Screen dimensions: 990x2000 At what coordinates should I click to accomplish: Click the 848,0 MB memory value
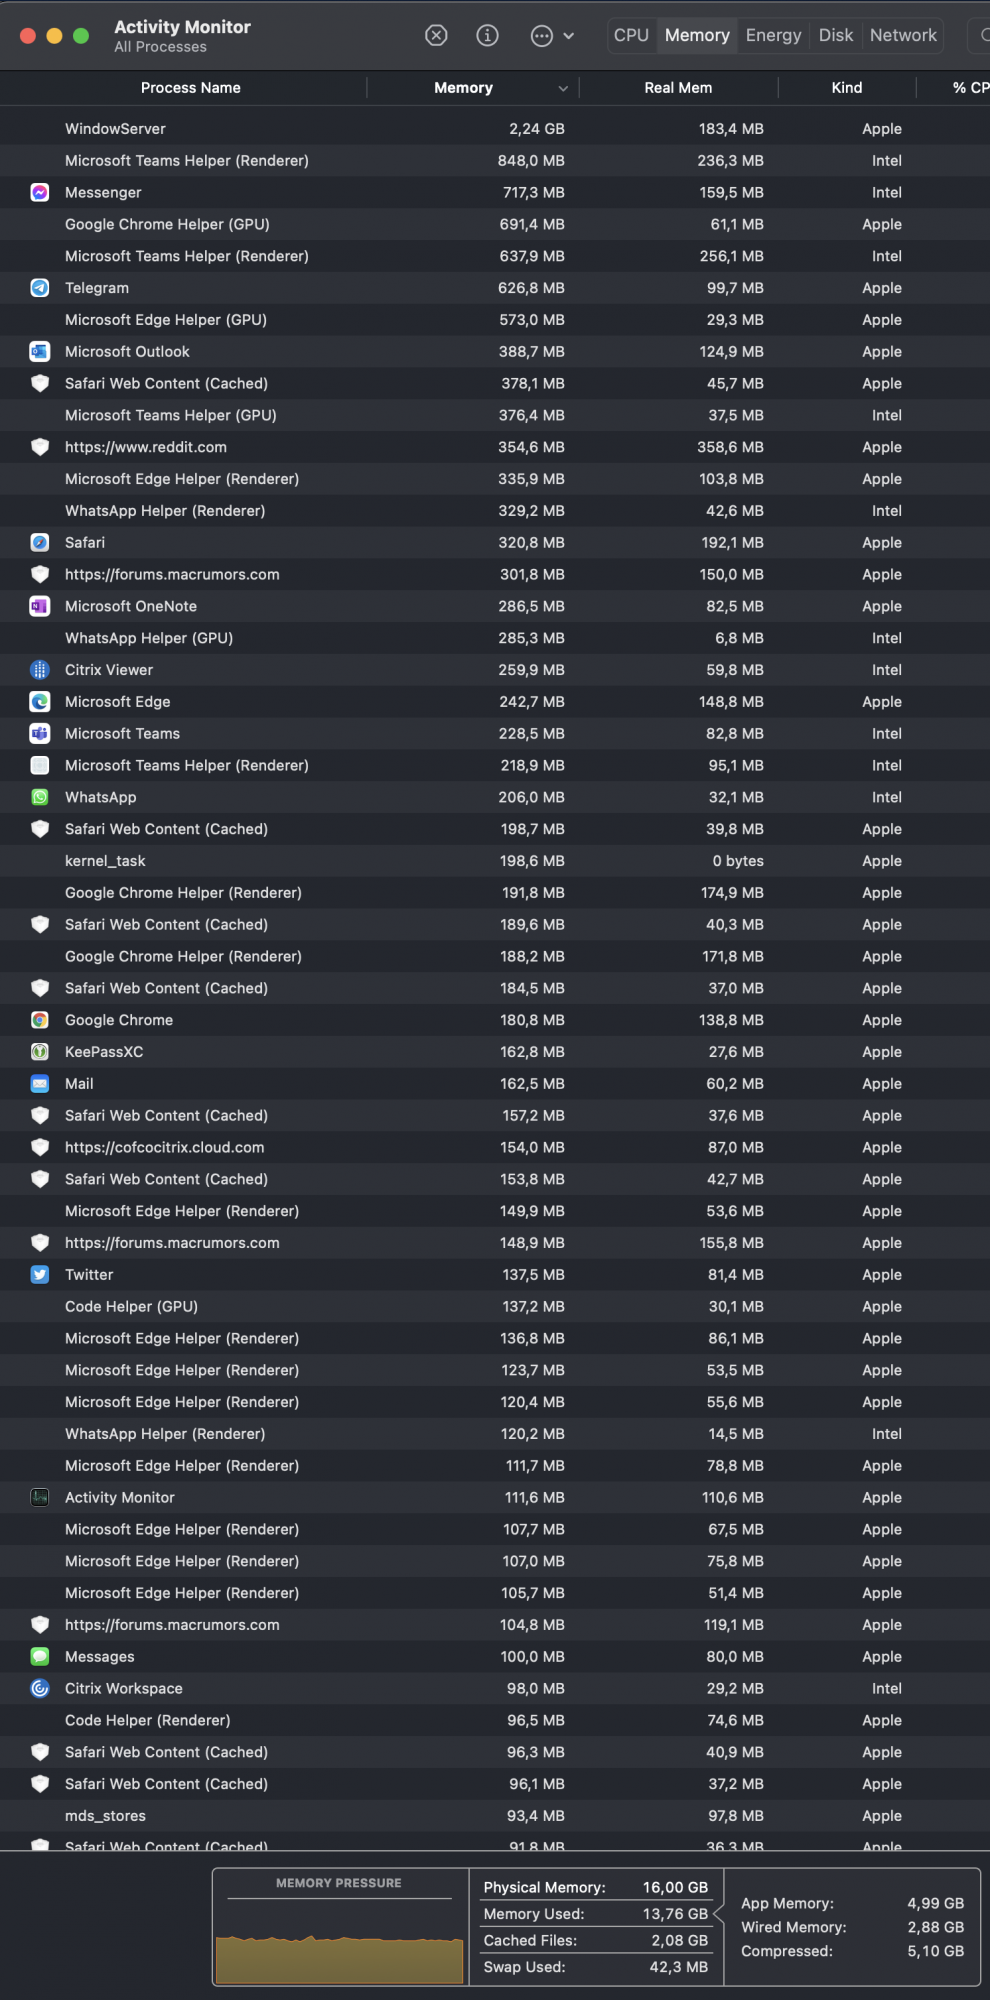pos(531,161)
